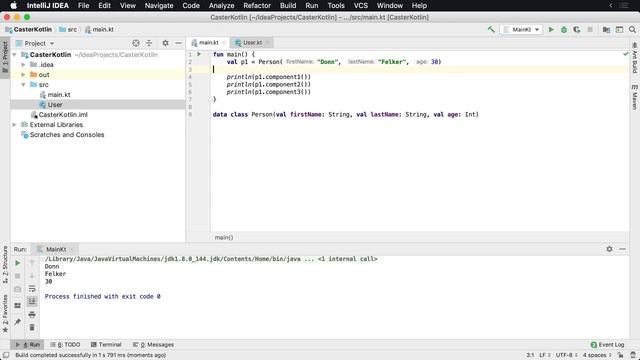Open the Apple menu
The image size is (640, 360).
[13, 6]
